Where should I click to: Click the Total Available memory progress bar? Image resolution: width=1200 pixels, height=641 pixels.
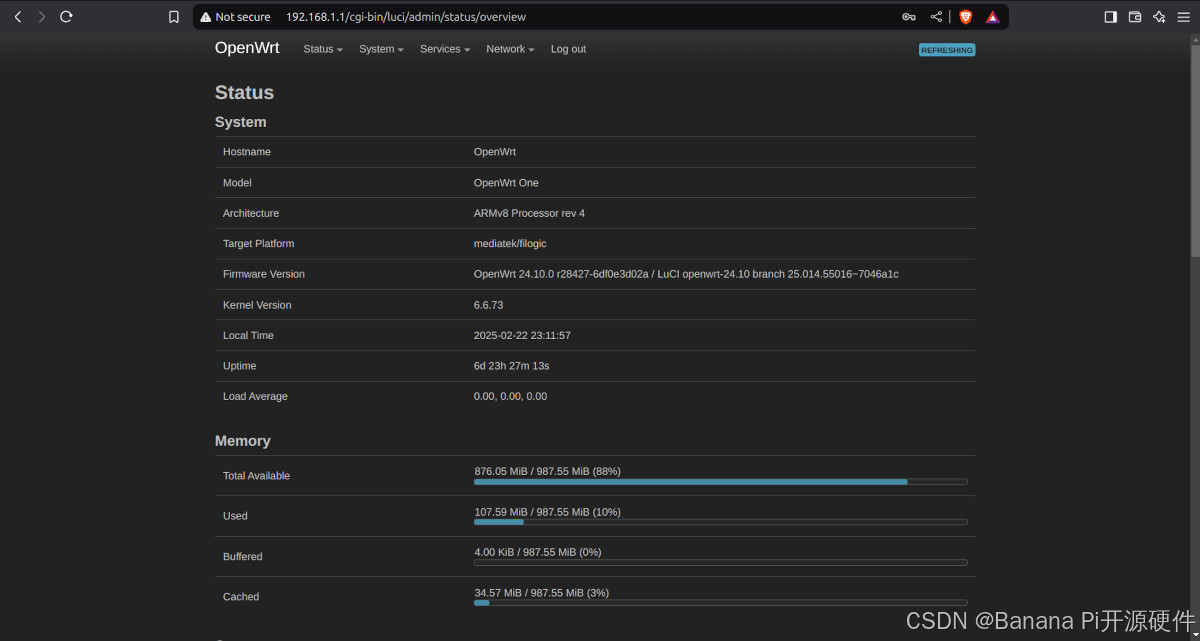[721, 482]
